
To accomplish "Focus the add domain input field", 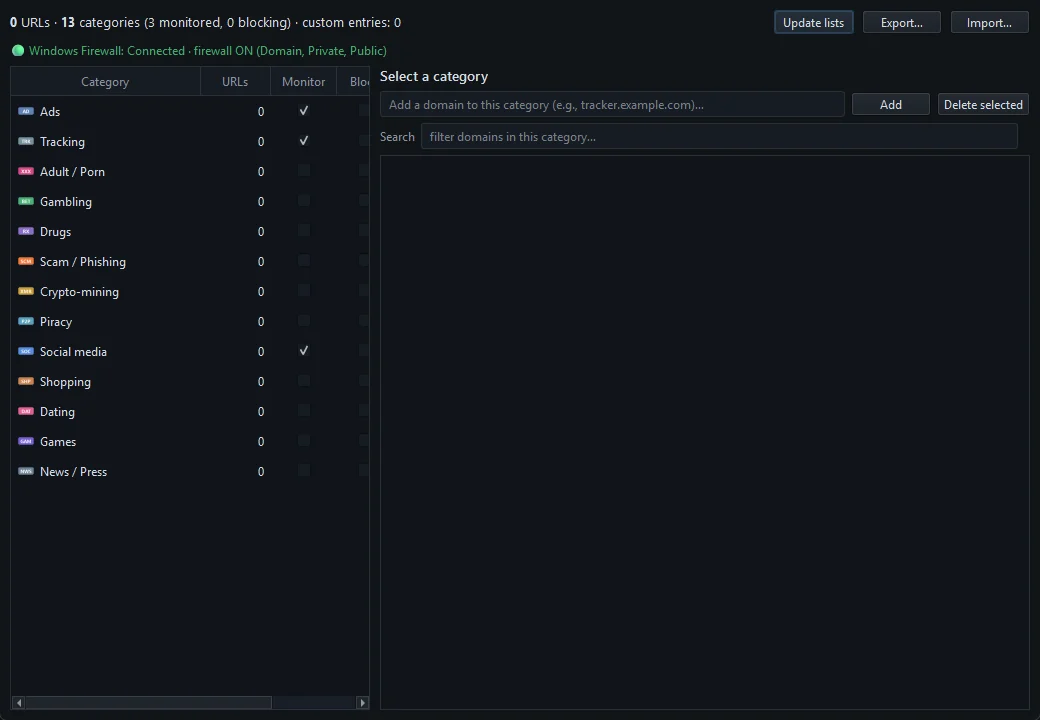I will [612, 105].
